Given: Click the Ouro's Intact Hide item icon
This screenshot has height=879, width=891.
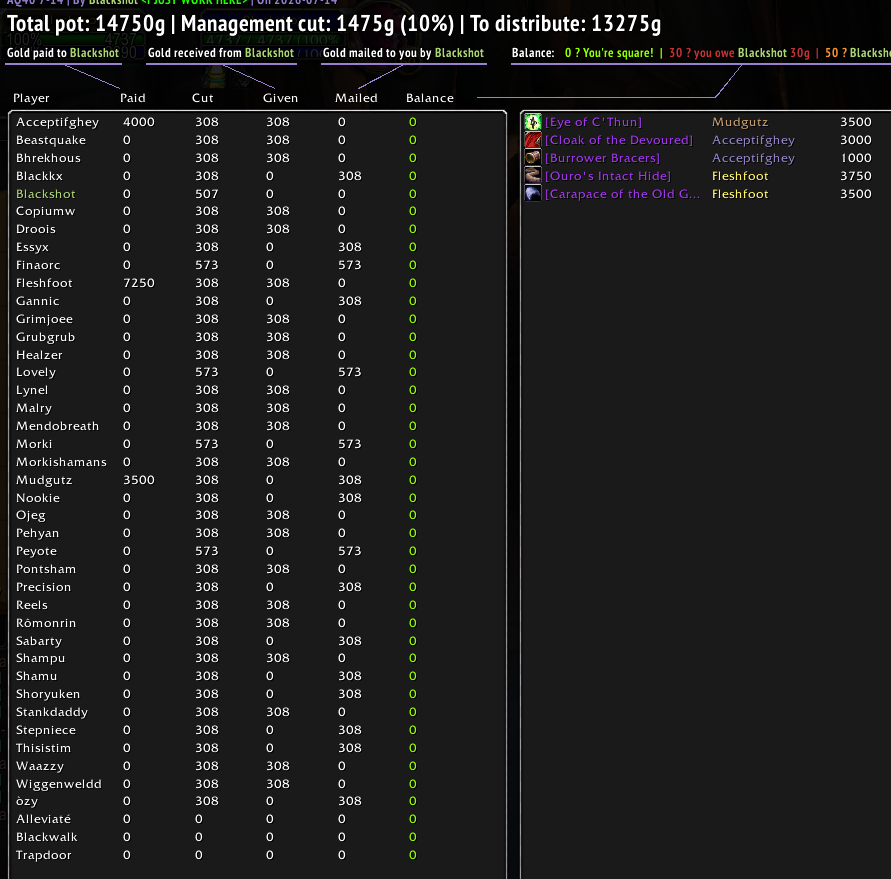Looking at the screenshot, I should pyautogui.click(x=532, y=176).
